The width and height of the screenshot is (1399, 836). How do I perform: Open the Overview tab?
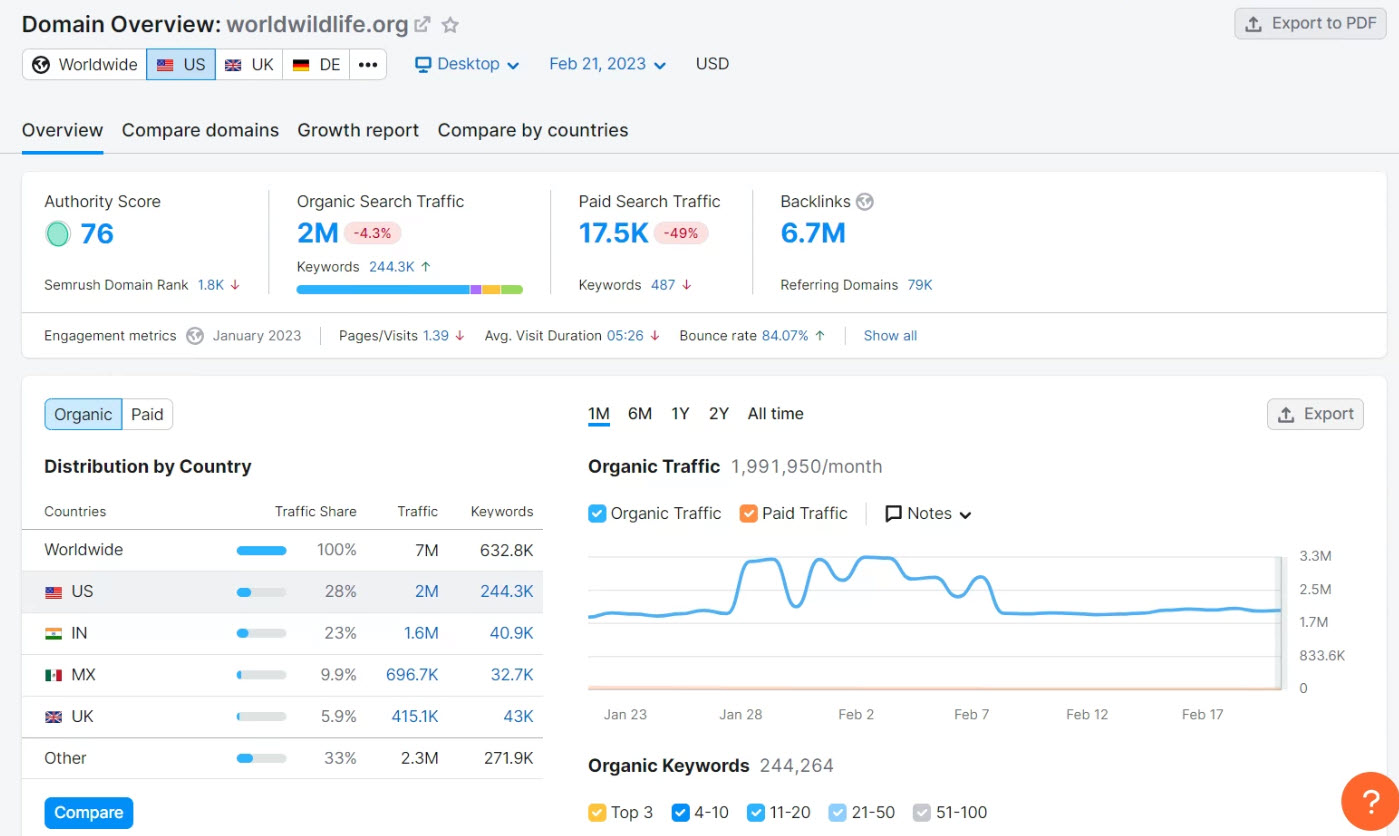click(x=62, y=130)
